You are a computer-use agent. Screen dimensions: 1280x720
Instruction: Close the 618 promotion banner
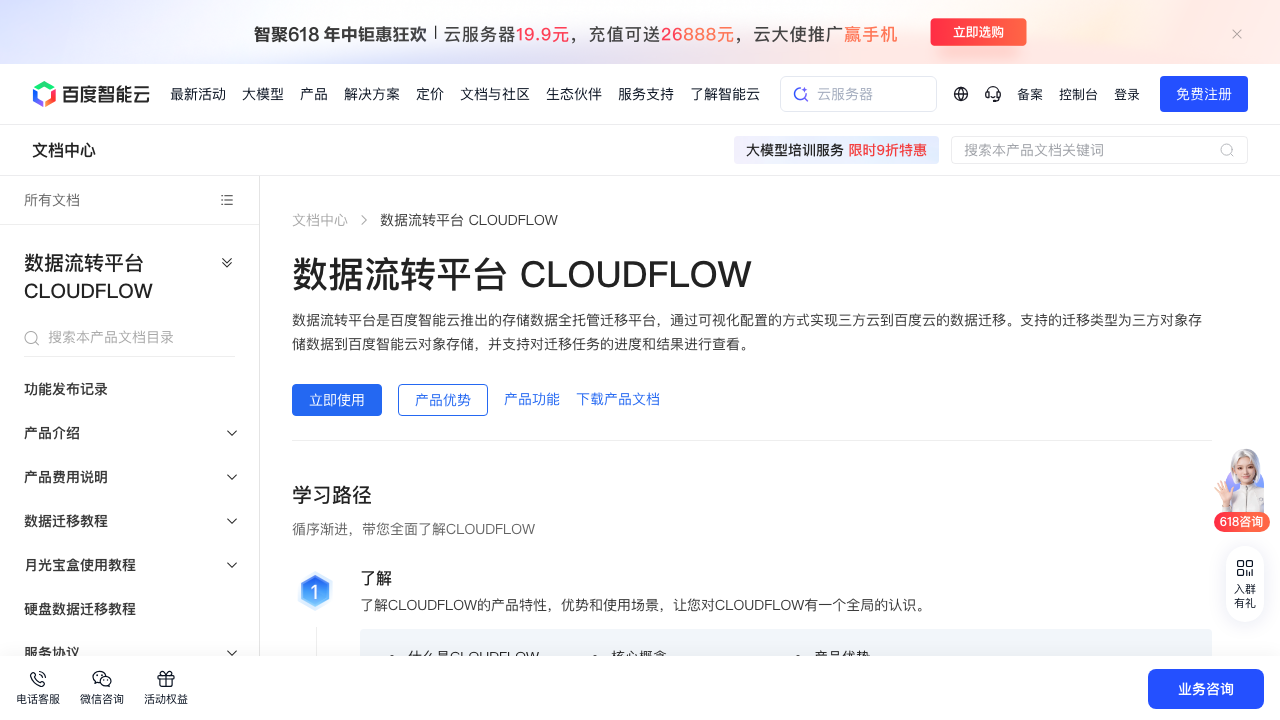(1237, 34)
